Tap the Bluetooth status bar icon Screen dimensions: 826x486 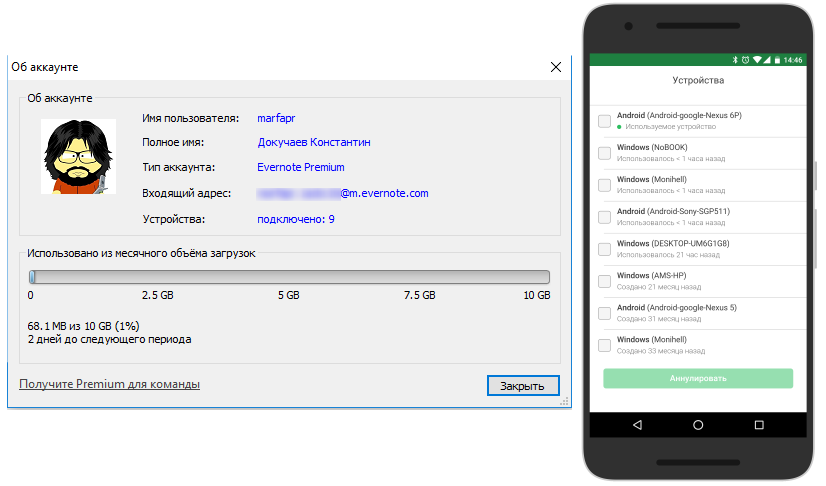click(735, 60)
